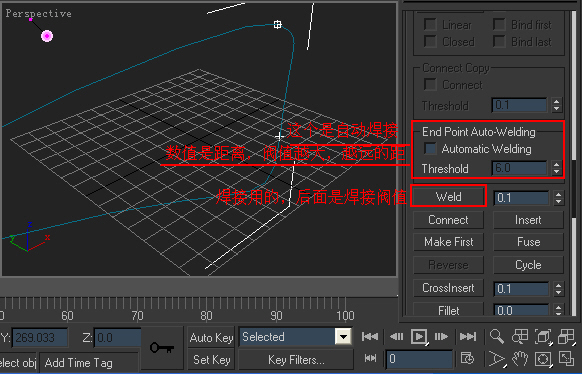Click the End Point Threshold spinner arrows
Image resolution: width=582 pixels, height=374 pixels.
(x=556, y=168)
